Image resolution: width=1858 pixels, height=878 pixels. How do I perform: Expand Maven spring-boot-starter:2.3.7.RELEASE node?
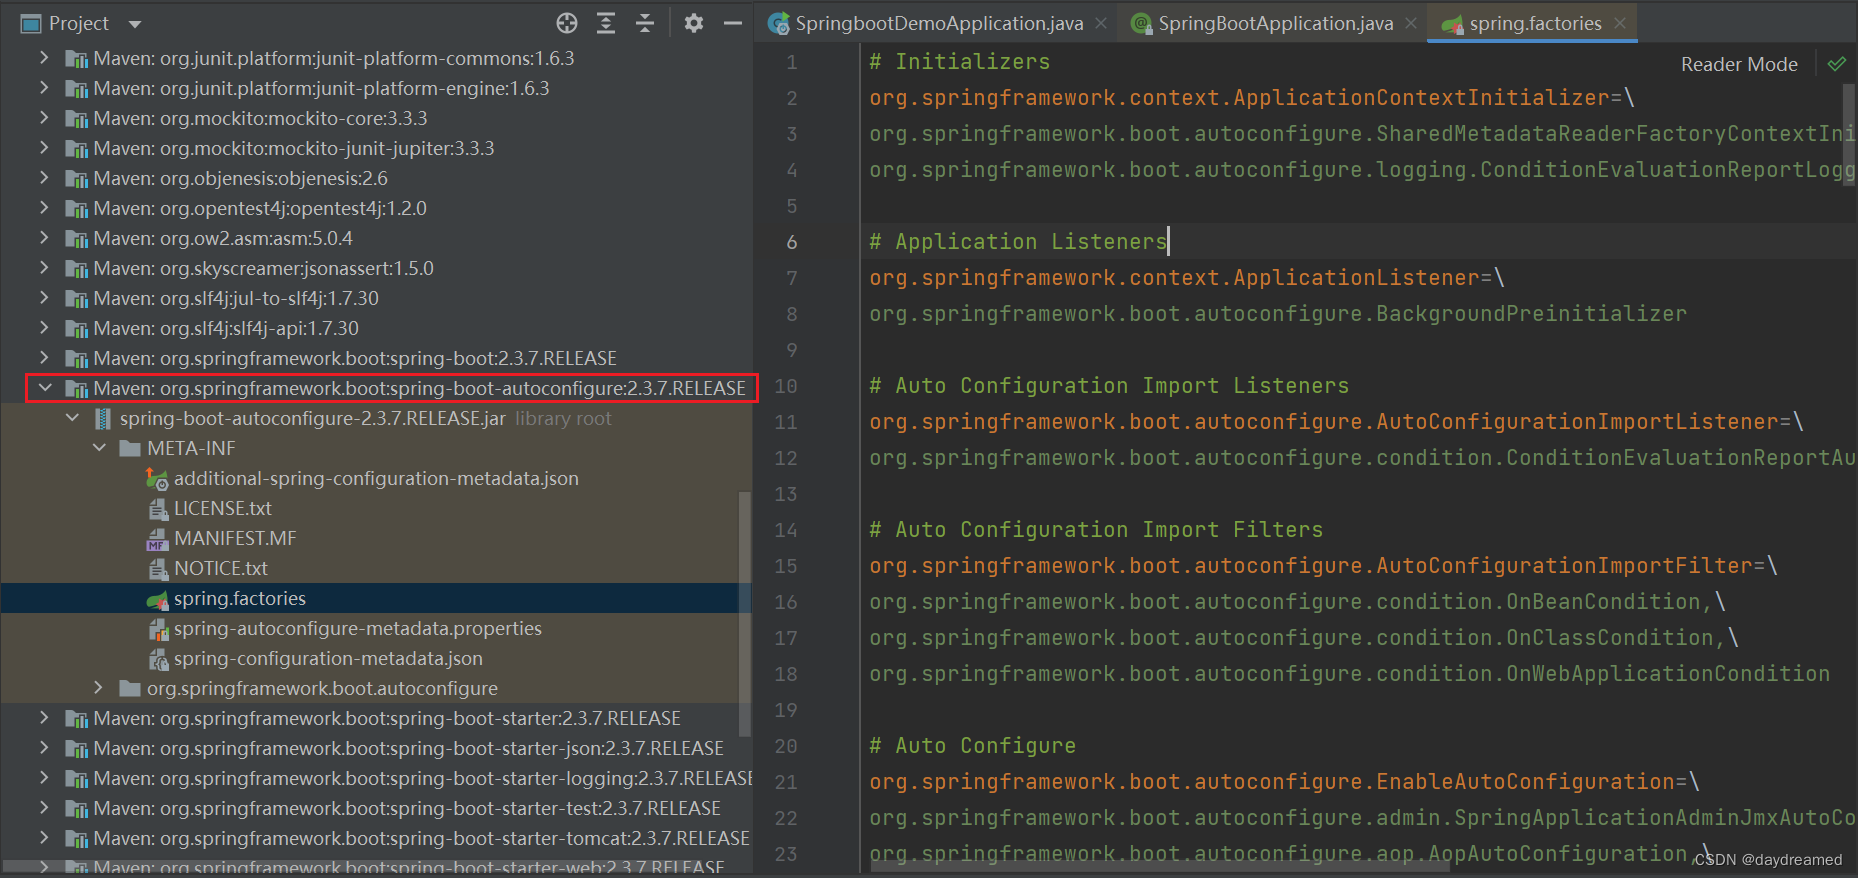click(44, 718)
